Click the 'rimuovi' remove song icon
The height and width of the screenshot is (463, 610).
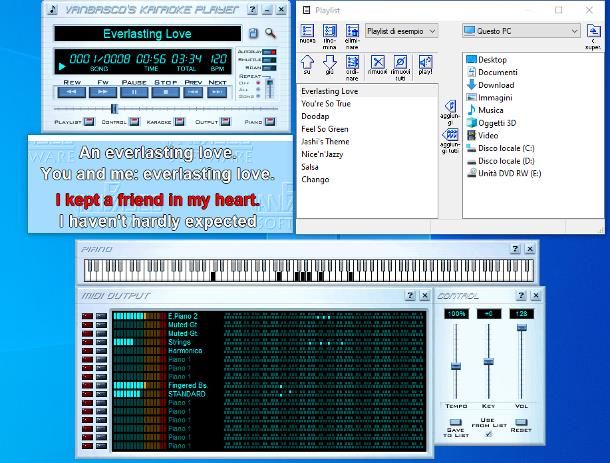pos(377,65)
